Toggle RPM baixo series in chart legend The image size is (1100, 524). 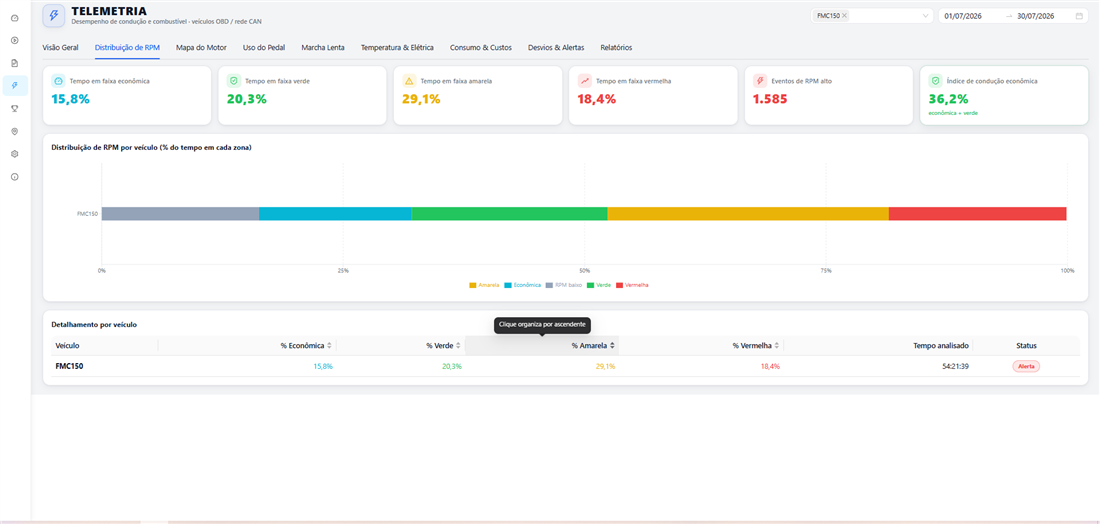tap(563, 285)
